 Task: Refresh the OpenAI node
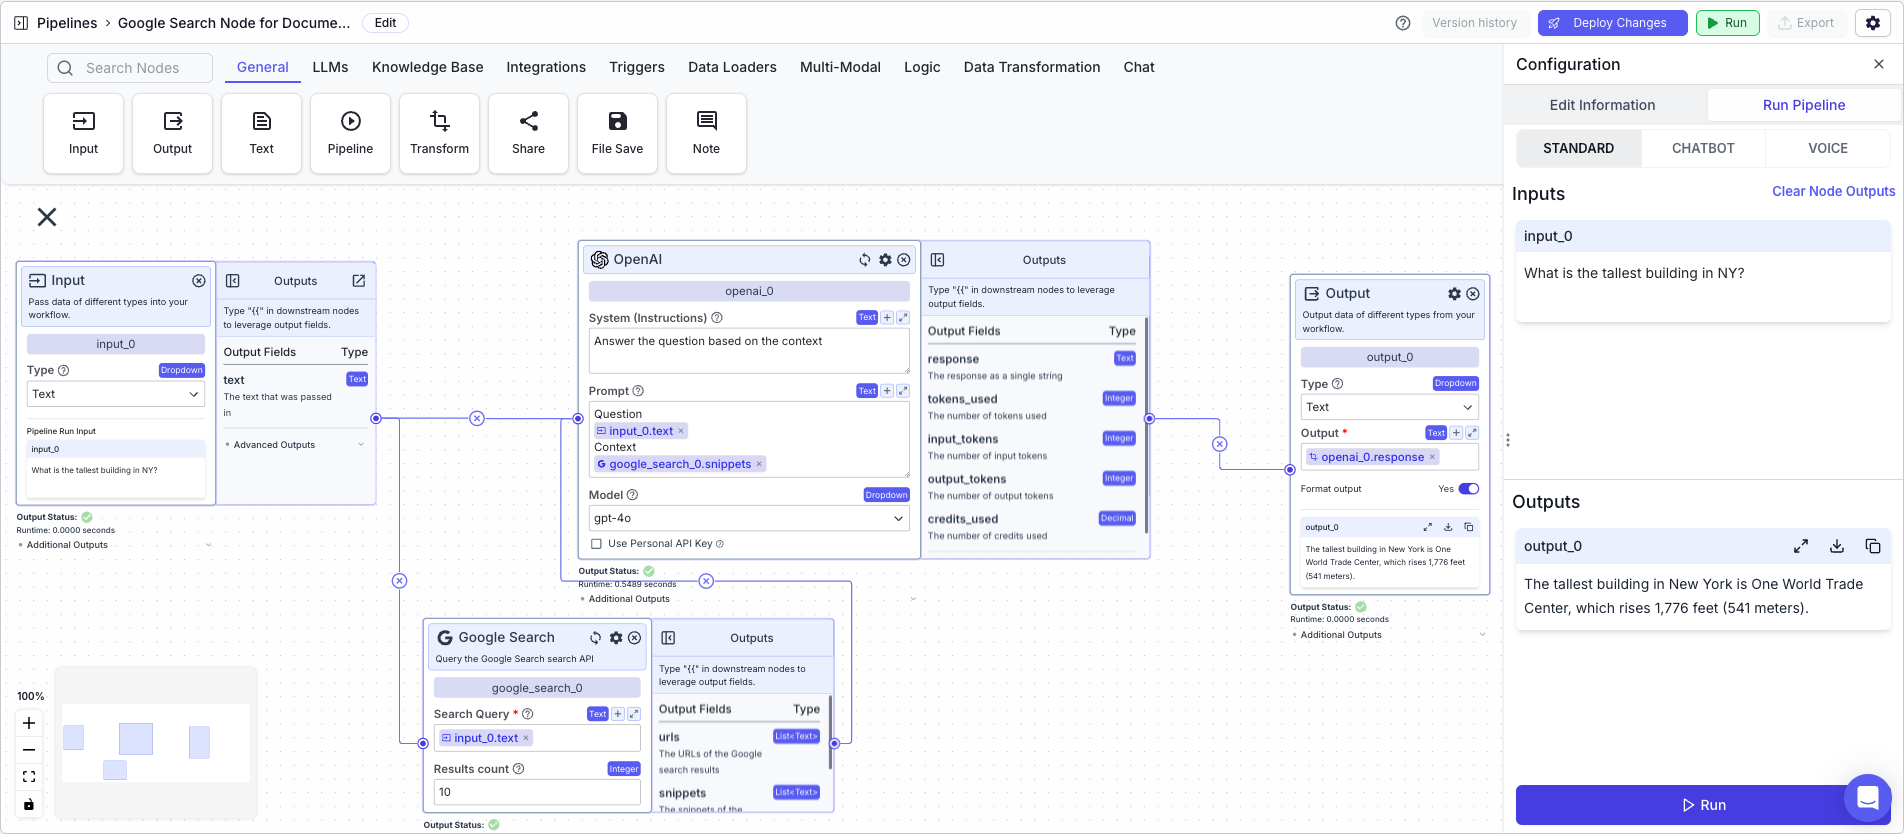(x=865, y=260)
